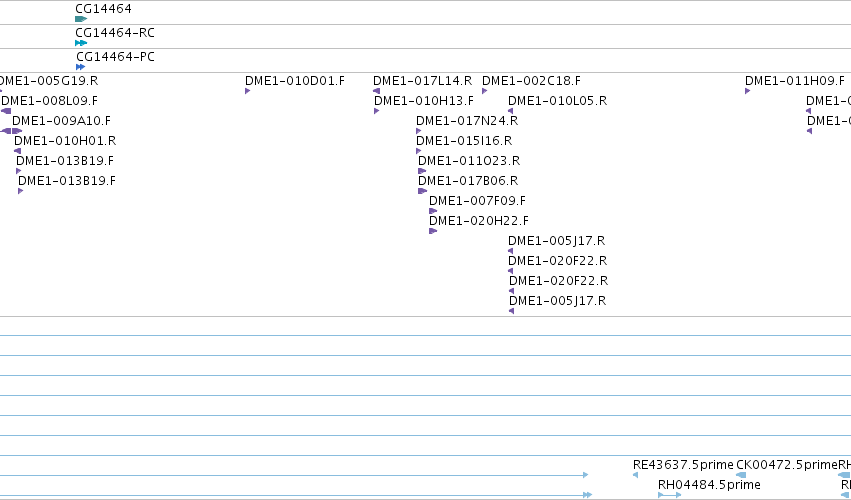Open the RH04484.5prime label
851x500 pixels.
(x=709, y=485)
